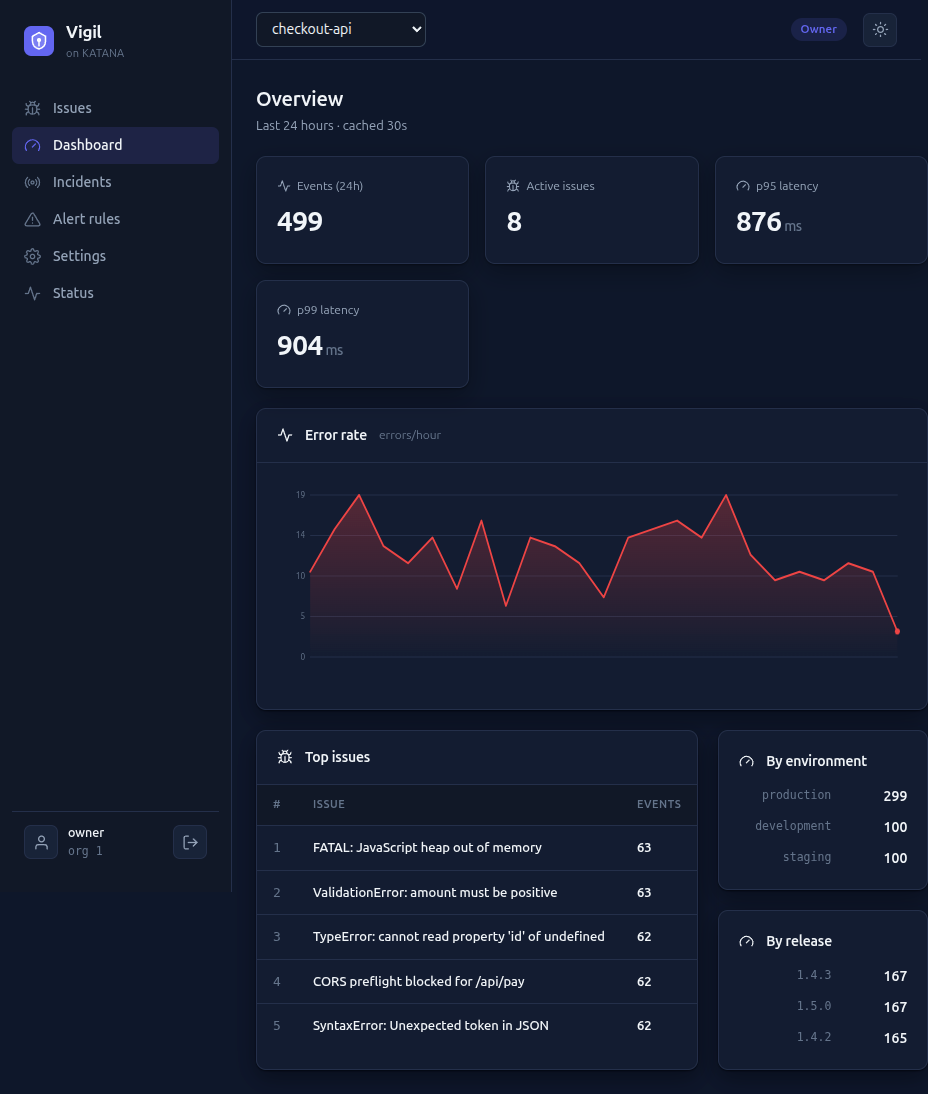Viewport: 928px width, 1094px height.
Task: Click the Status pulse icon in sidebar
Action: click(32, 293)
